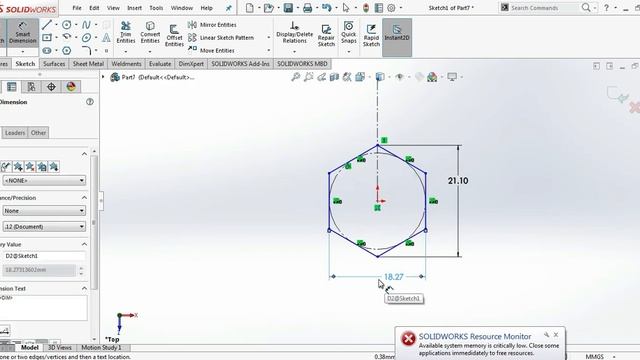Image resolution: width=640 pixels, height=360 pixels.
Task: Click the Offset Entities tool
Action: coord(174,35)
